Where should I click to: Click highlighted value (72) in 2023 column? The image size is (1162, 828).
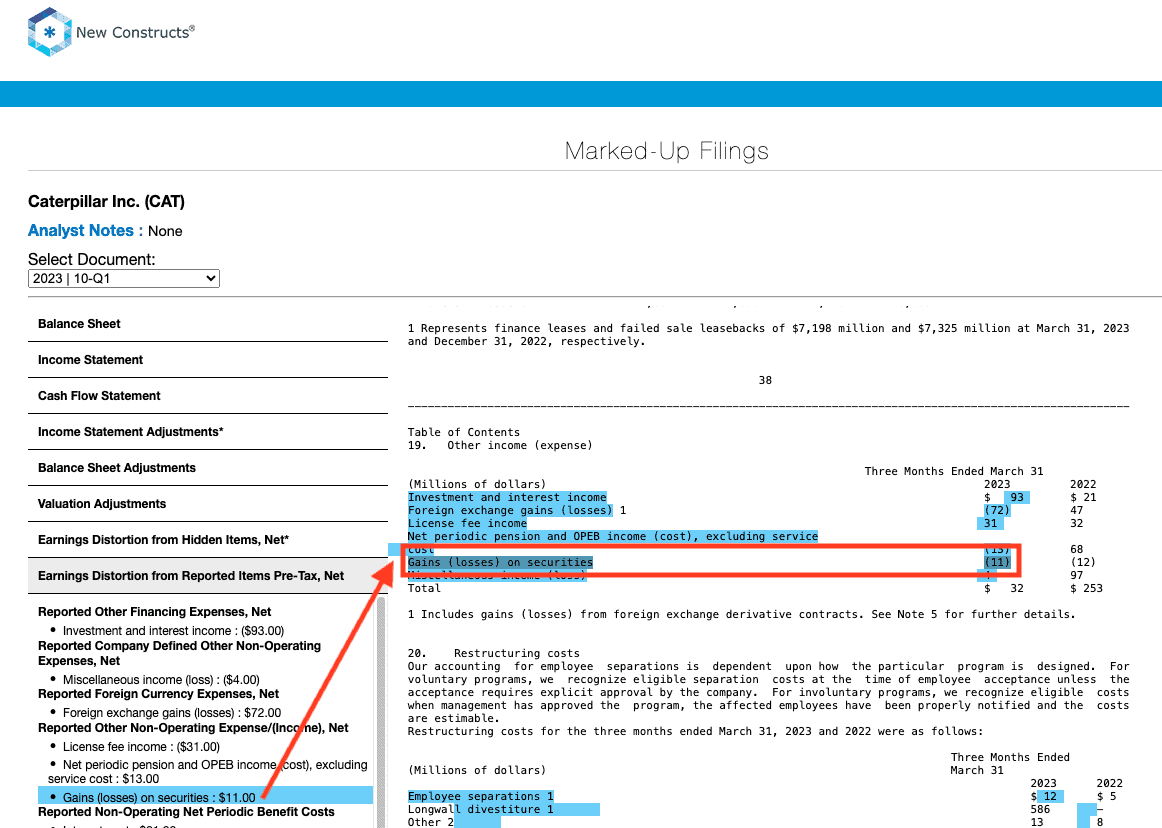click(x=997, y=511)
